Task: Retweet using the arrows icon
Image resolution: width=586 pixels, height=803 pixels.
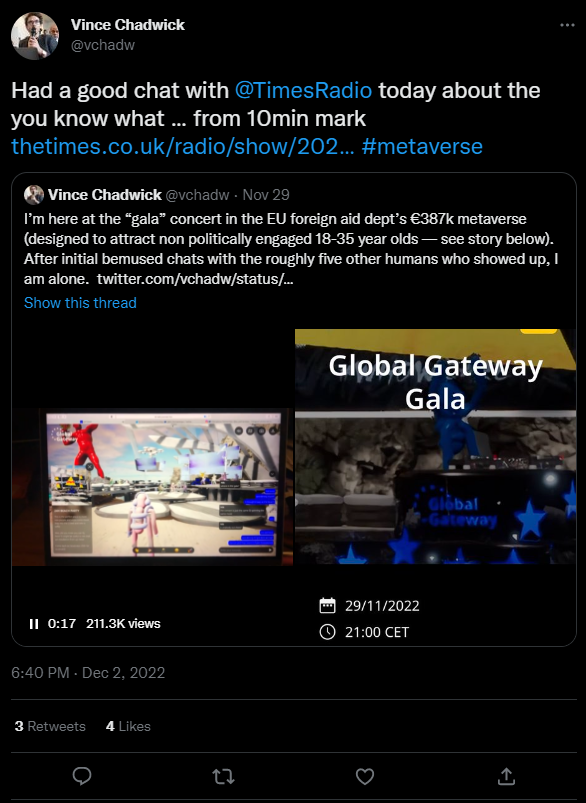Action: click(x=223, y=776)
